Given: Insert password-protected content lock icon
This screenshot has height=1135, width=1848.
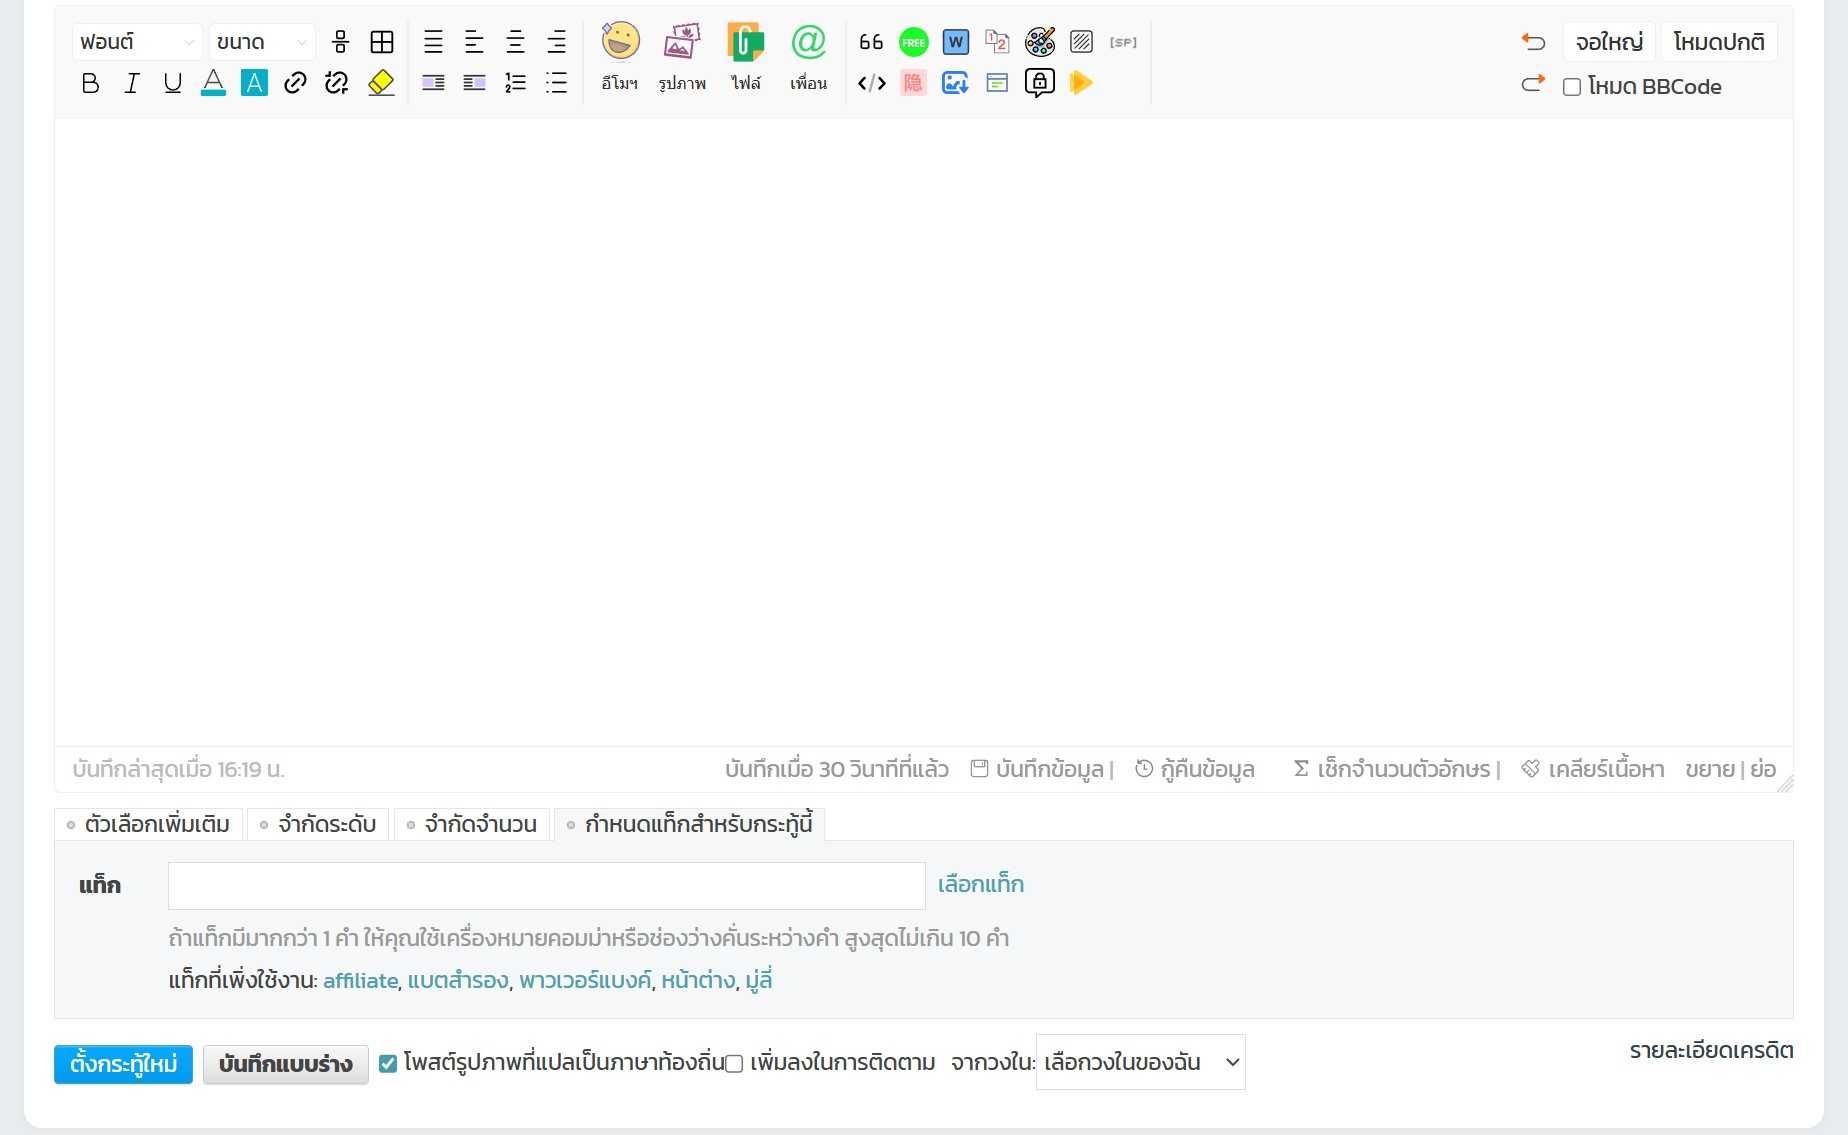Looking at the screenshot, I should tap(1040, 83).
